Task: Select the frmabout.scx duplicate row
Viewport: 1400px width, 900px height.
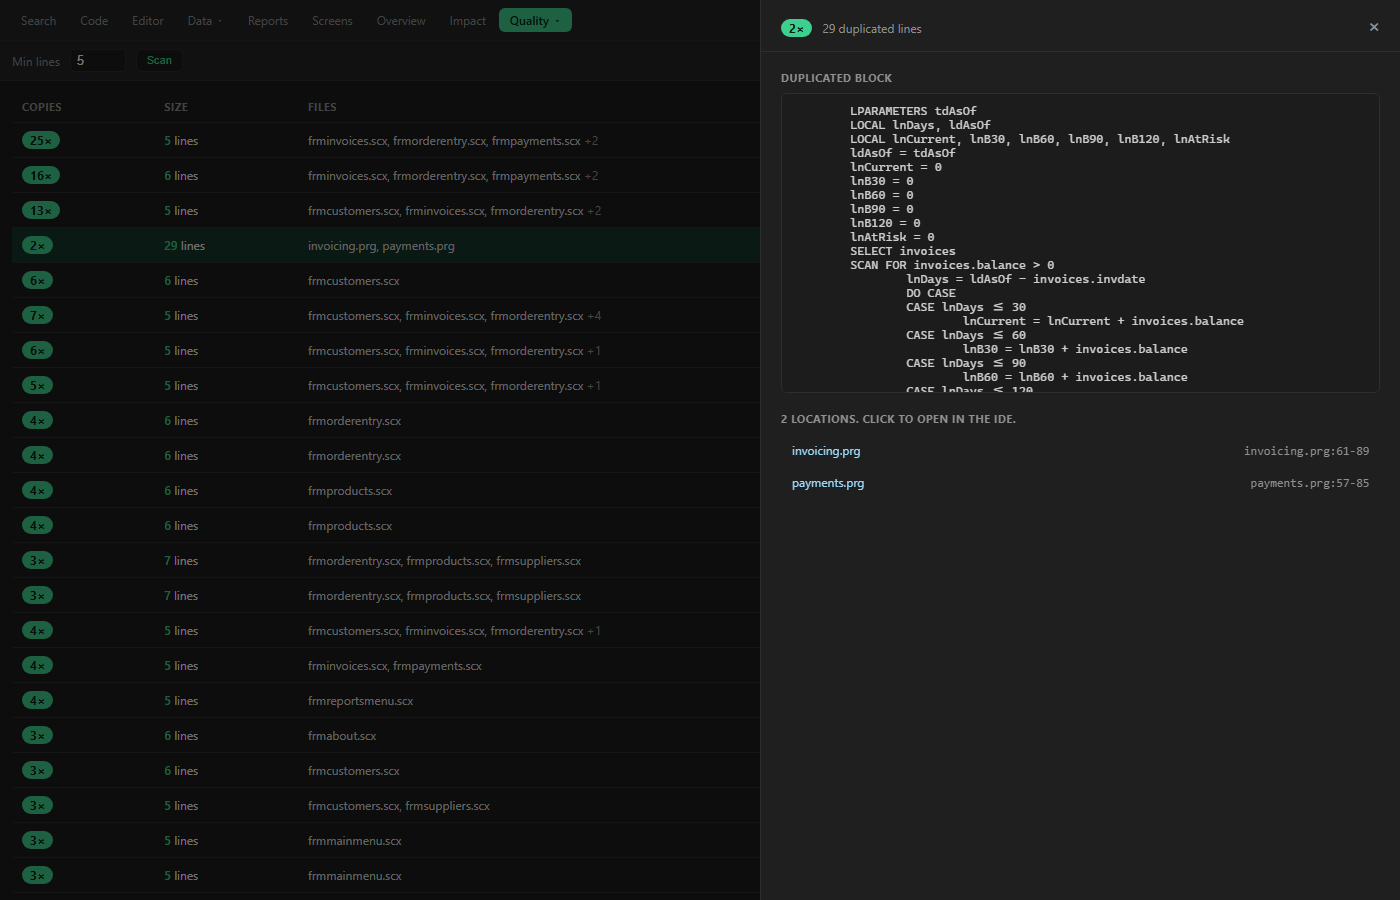Action: coord(385,736)
